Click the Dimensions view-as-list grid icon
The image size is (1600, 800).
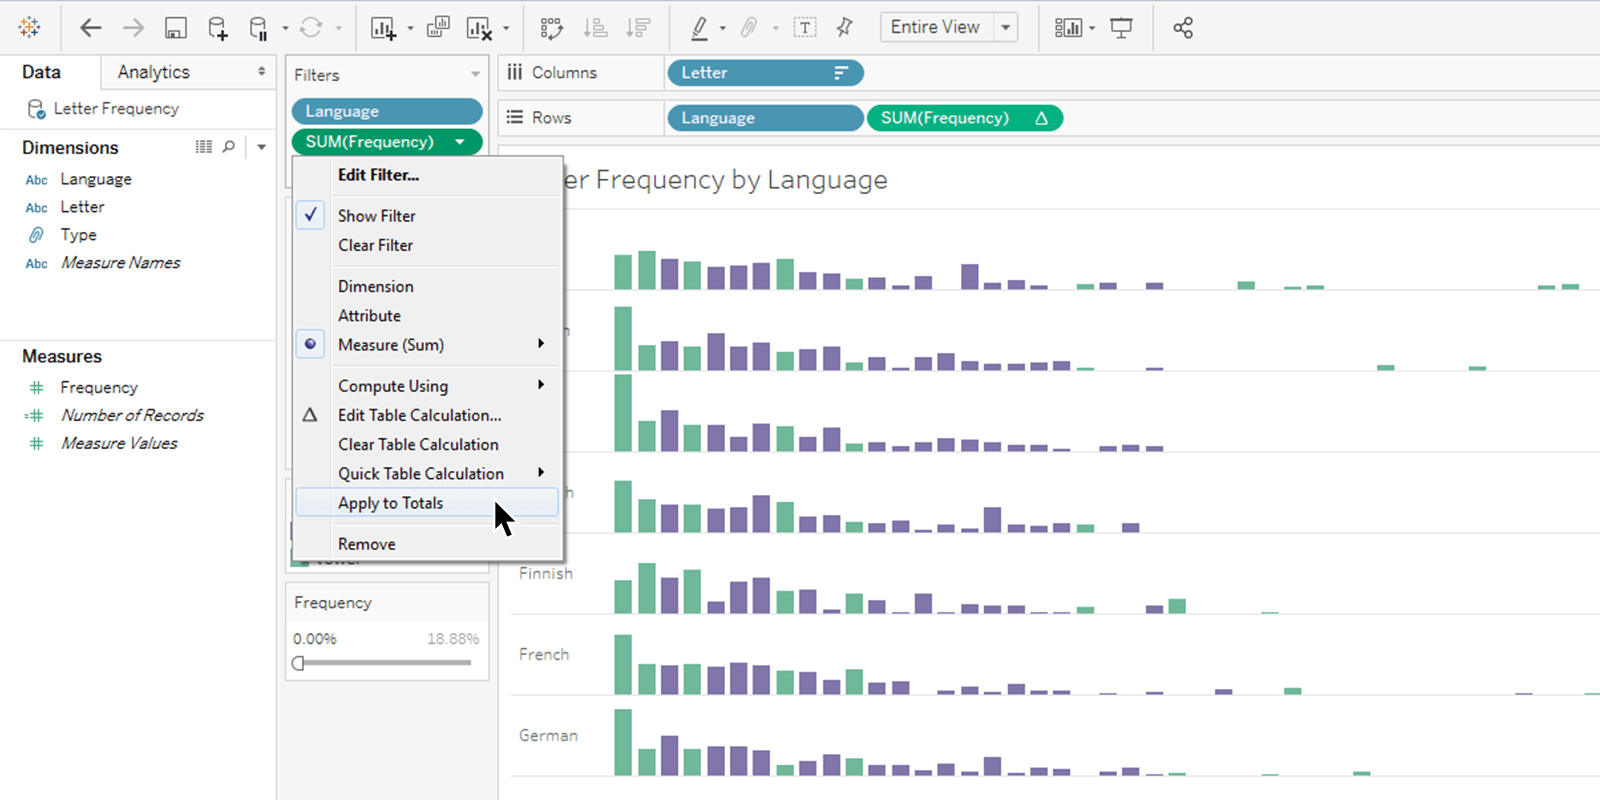click(204, 147)
